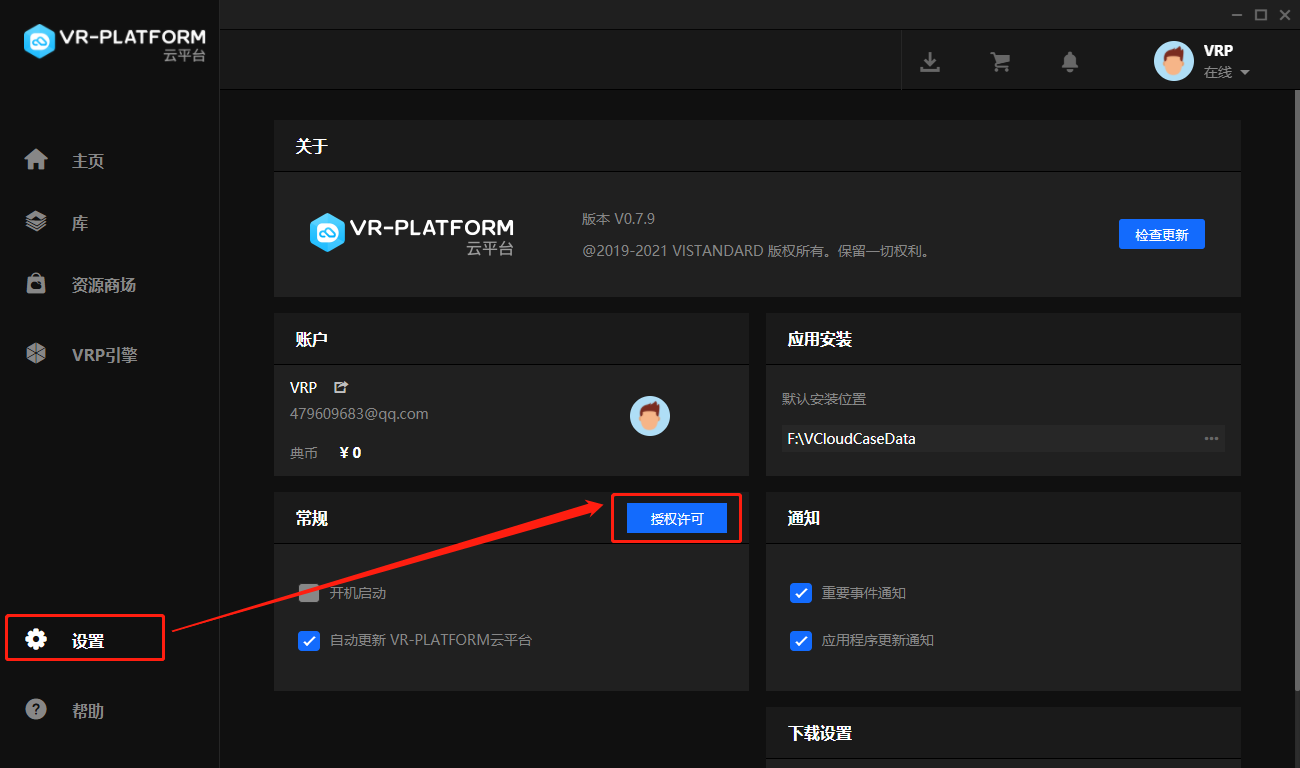Open the downloads icon in top bar
The height and width of the screenshot is (768, 1300).
930,62
